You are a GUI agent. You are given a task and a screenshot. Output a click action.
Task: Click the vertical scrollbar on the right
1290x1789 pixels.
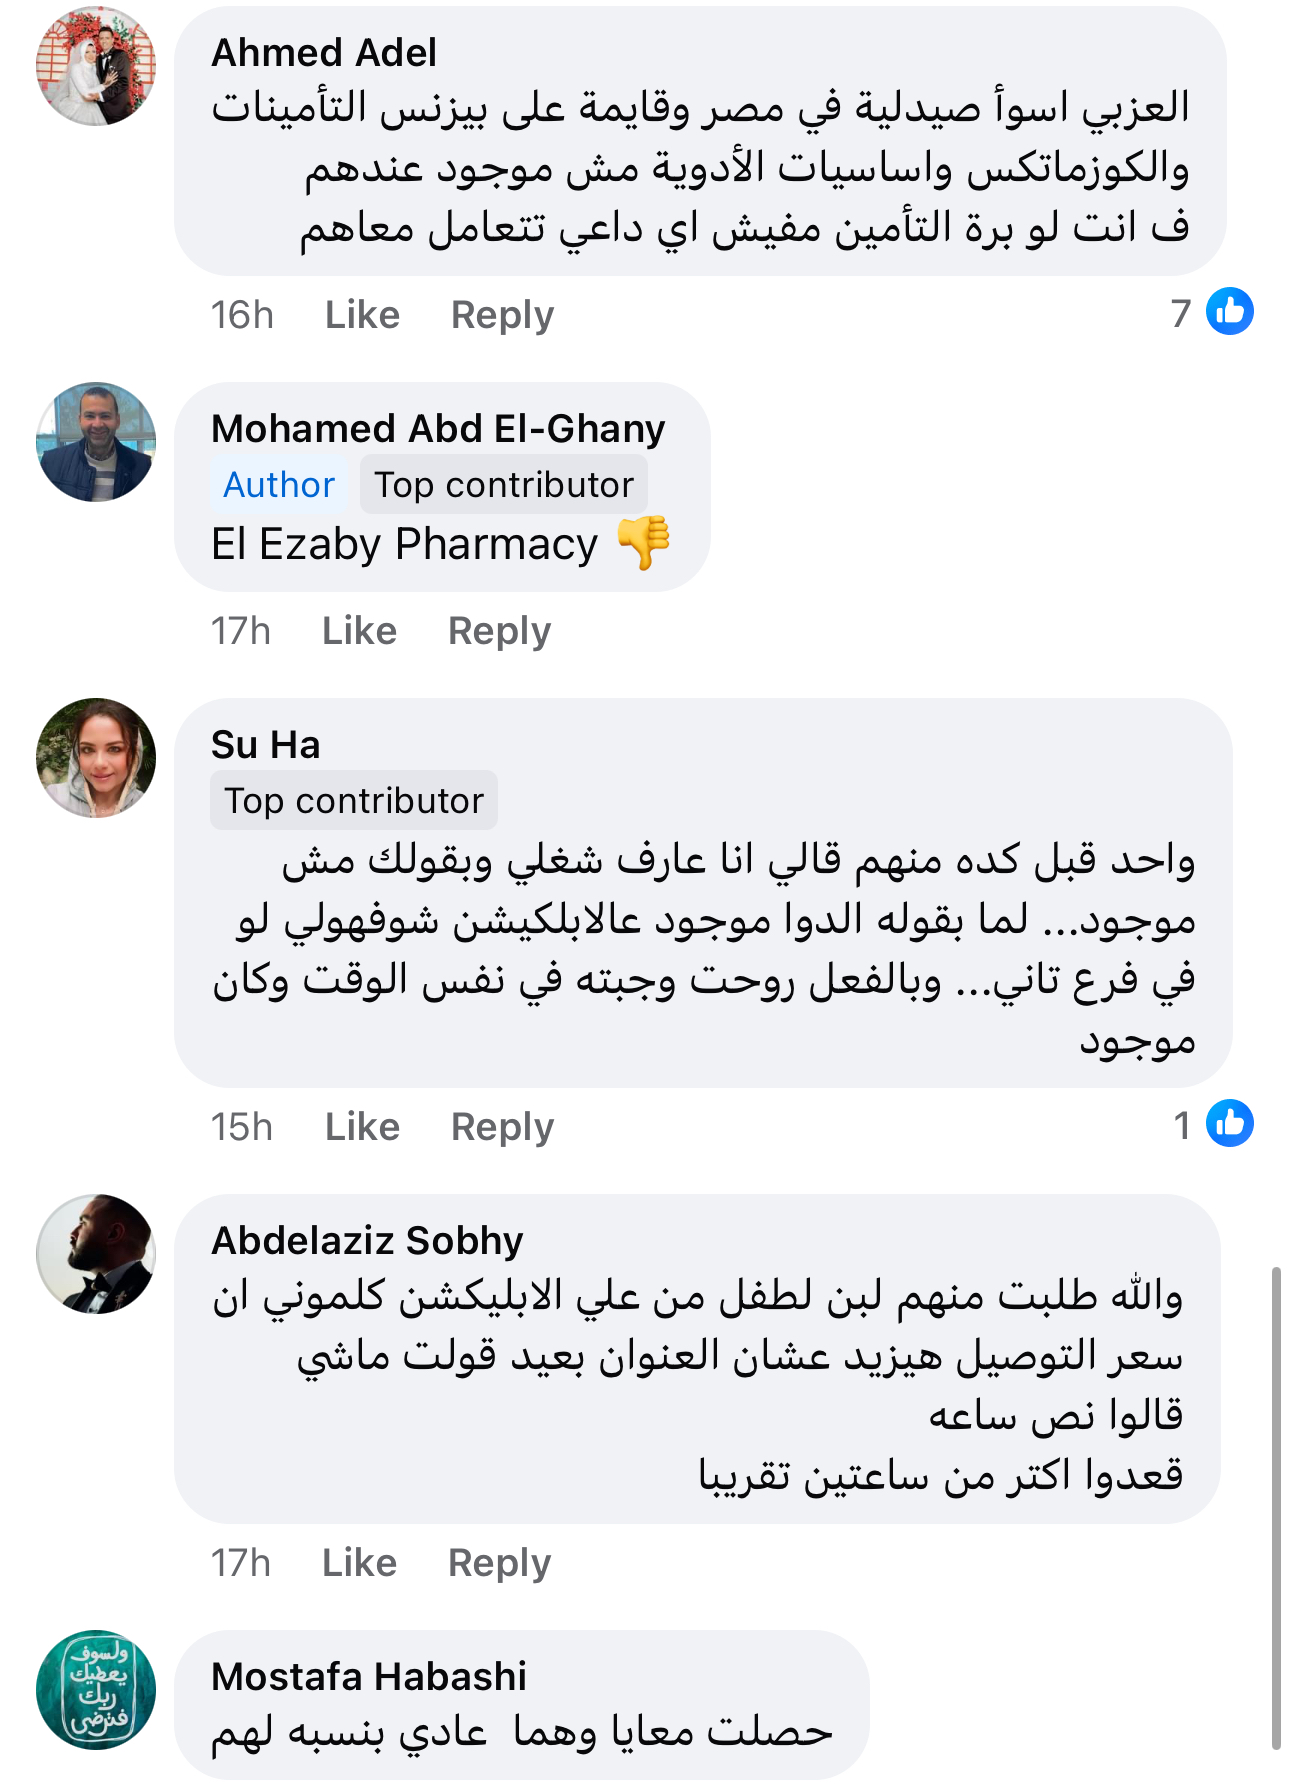(x=1275, y=1508)
